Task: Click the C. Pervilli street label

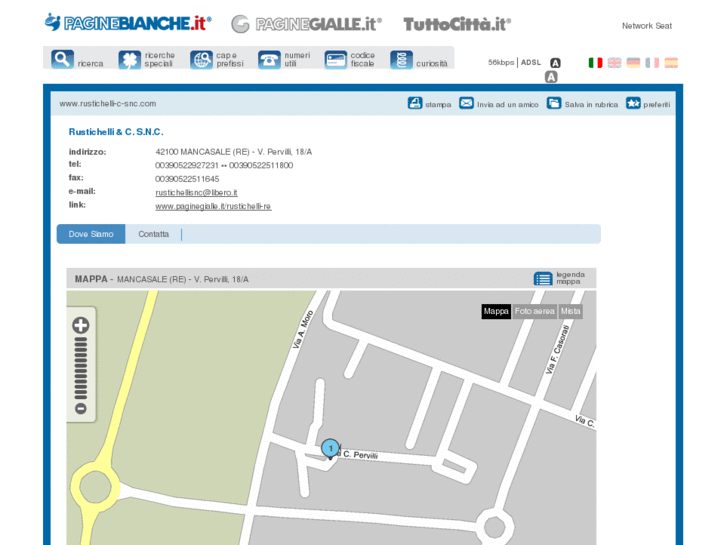Action: (361, 455)
